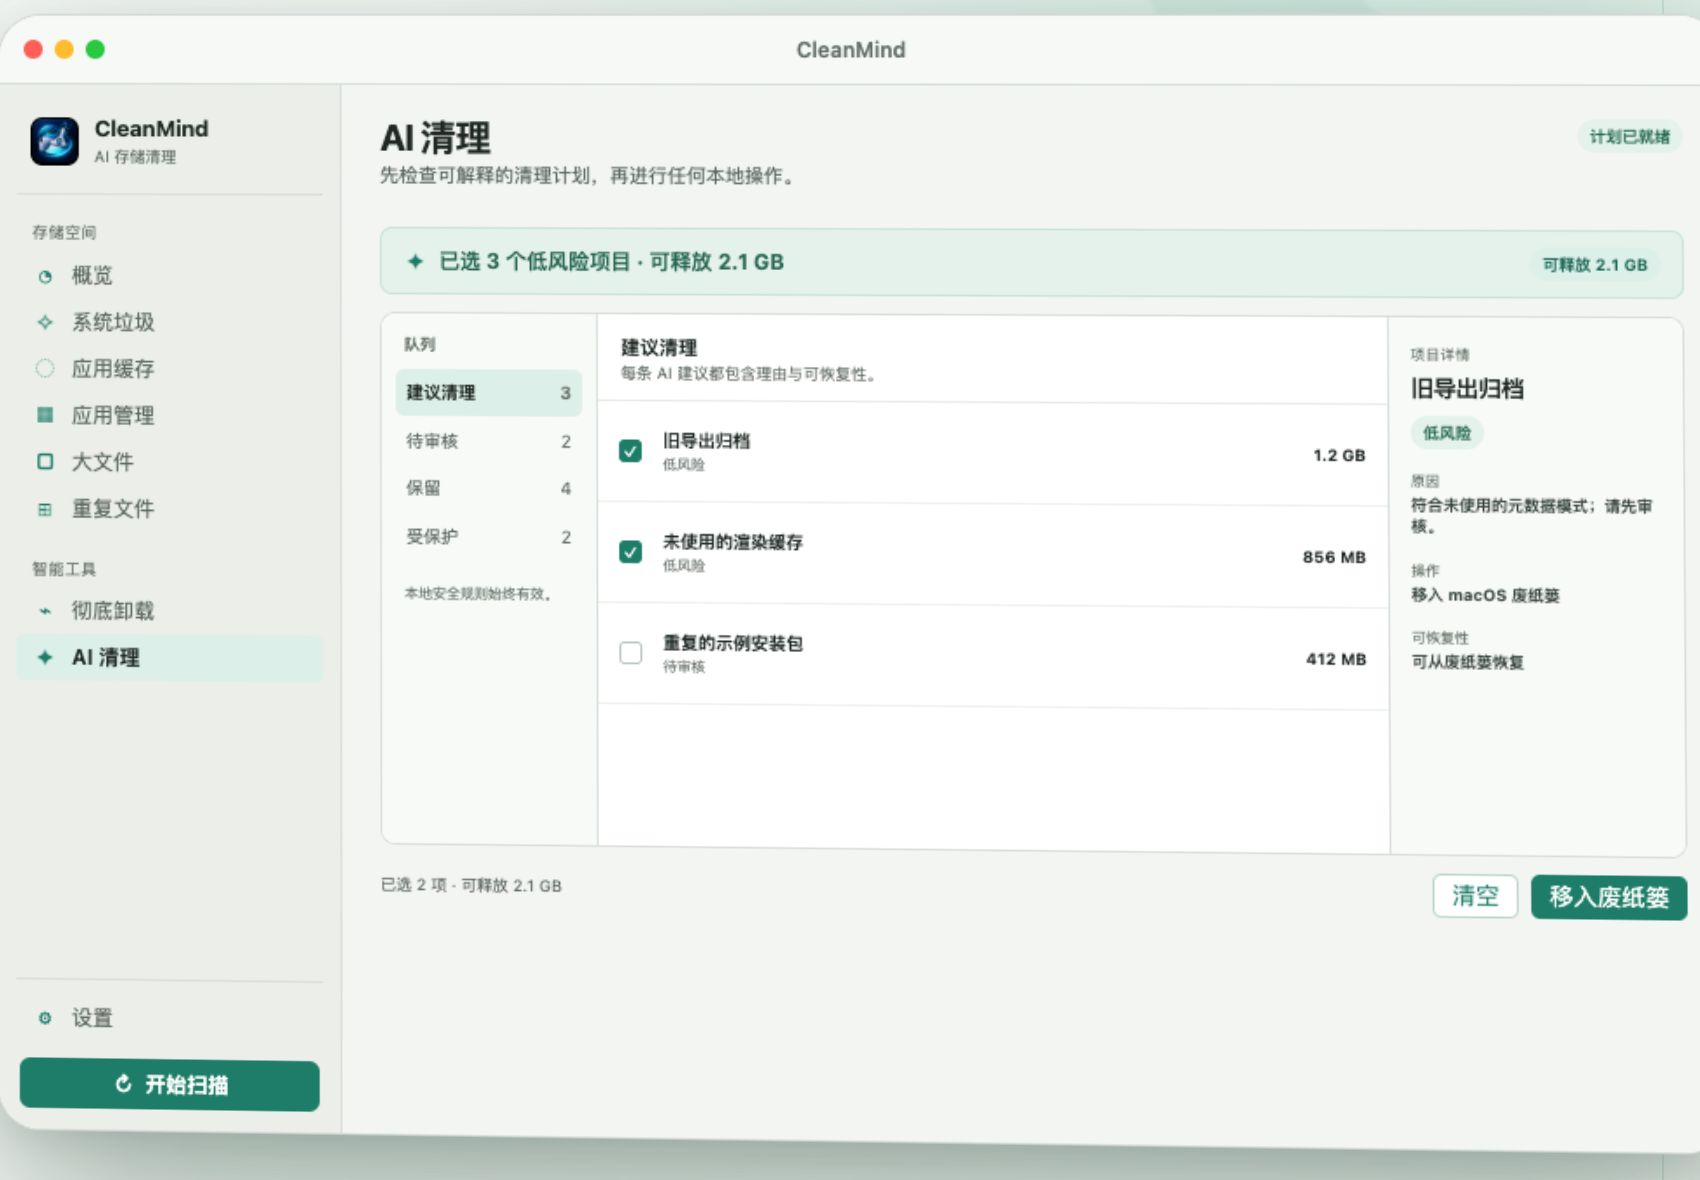This screenshot has width=1700, height=1180.
Task: Click the 移入废纸篓 button
Action: pyautogui.click(x=1609, y=897)
